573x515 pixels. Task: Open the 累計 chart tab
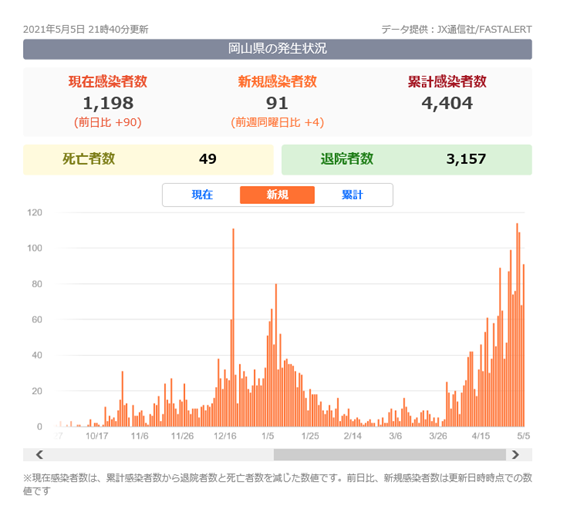pyautogui.click(x=352, y=195)
